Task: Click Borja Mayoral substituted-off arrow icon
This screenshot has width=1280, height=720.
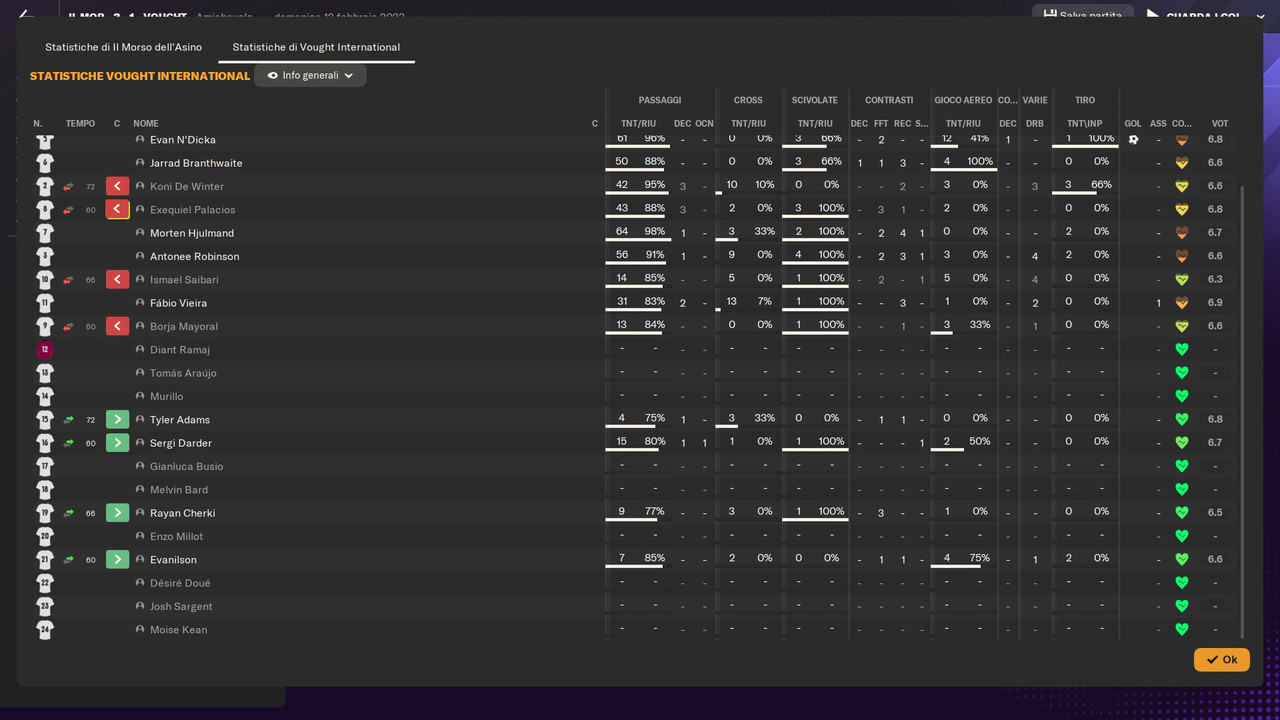Action: (x=117, y=326)
